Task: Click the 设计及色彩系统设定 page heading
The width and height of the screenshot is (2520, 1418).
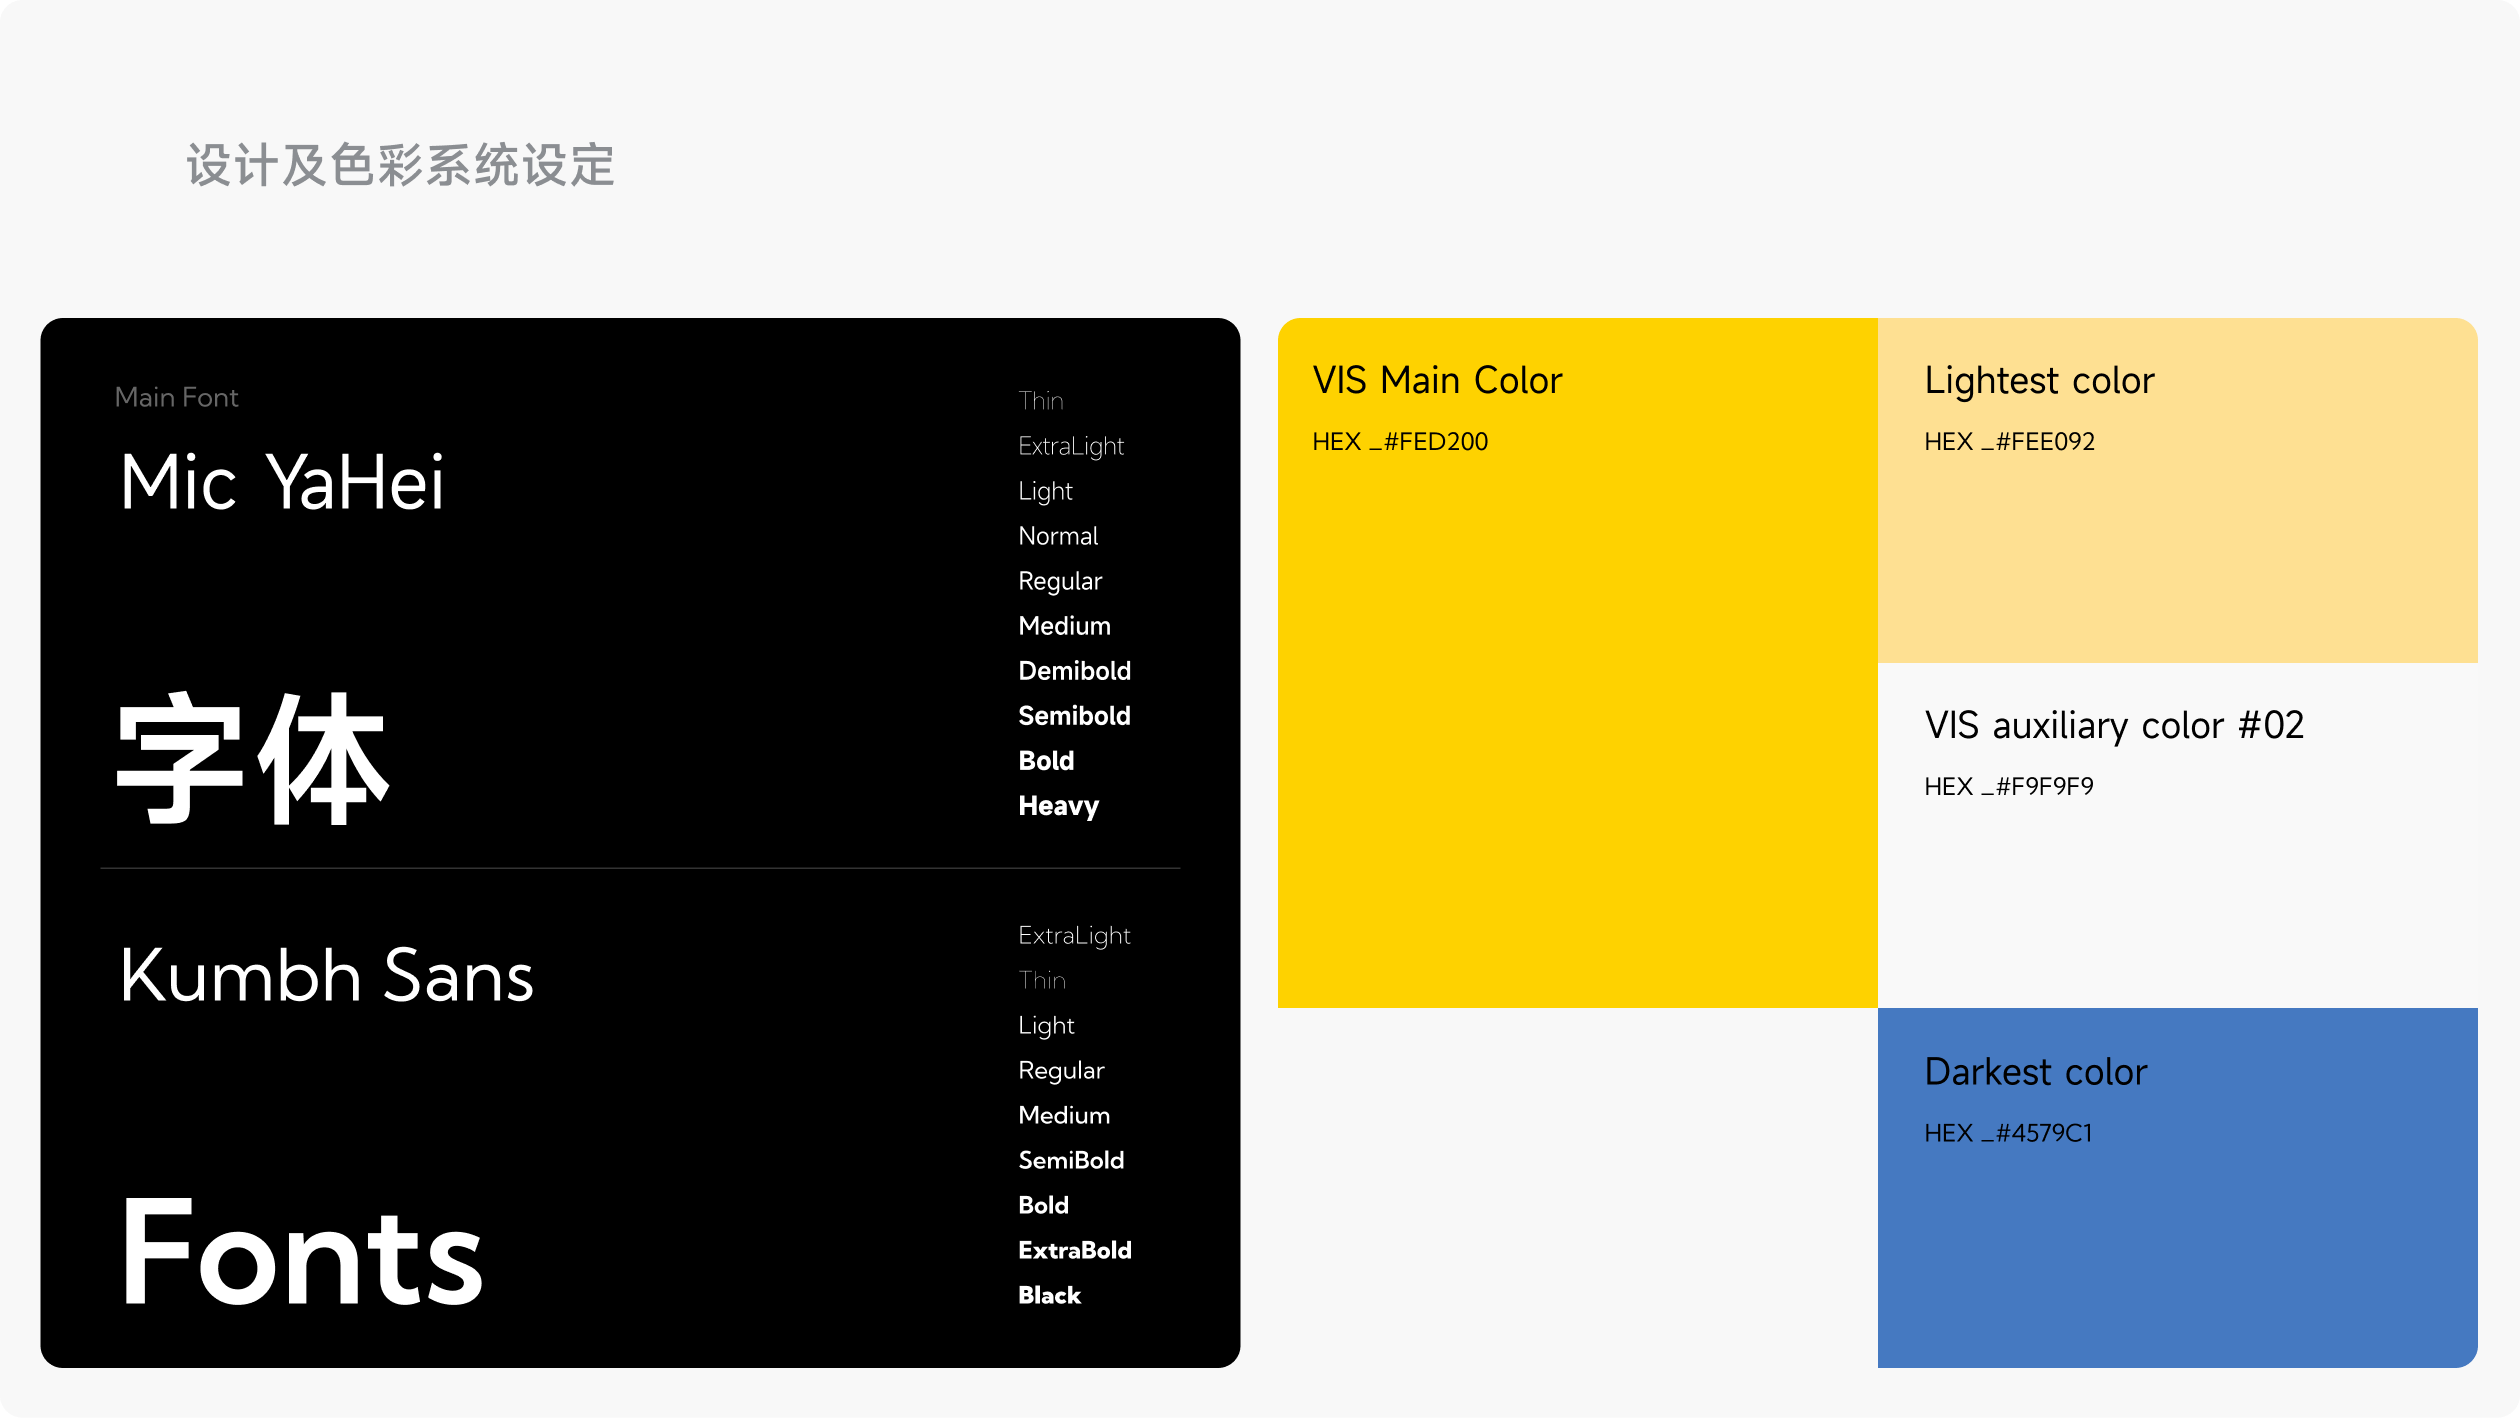Action: 400,165
